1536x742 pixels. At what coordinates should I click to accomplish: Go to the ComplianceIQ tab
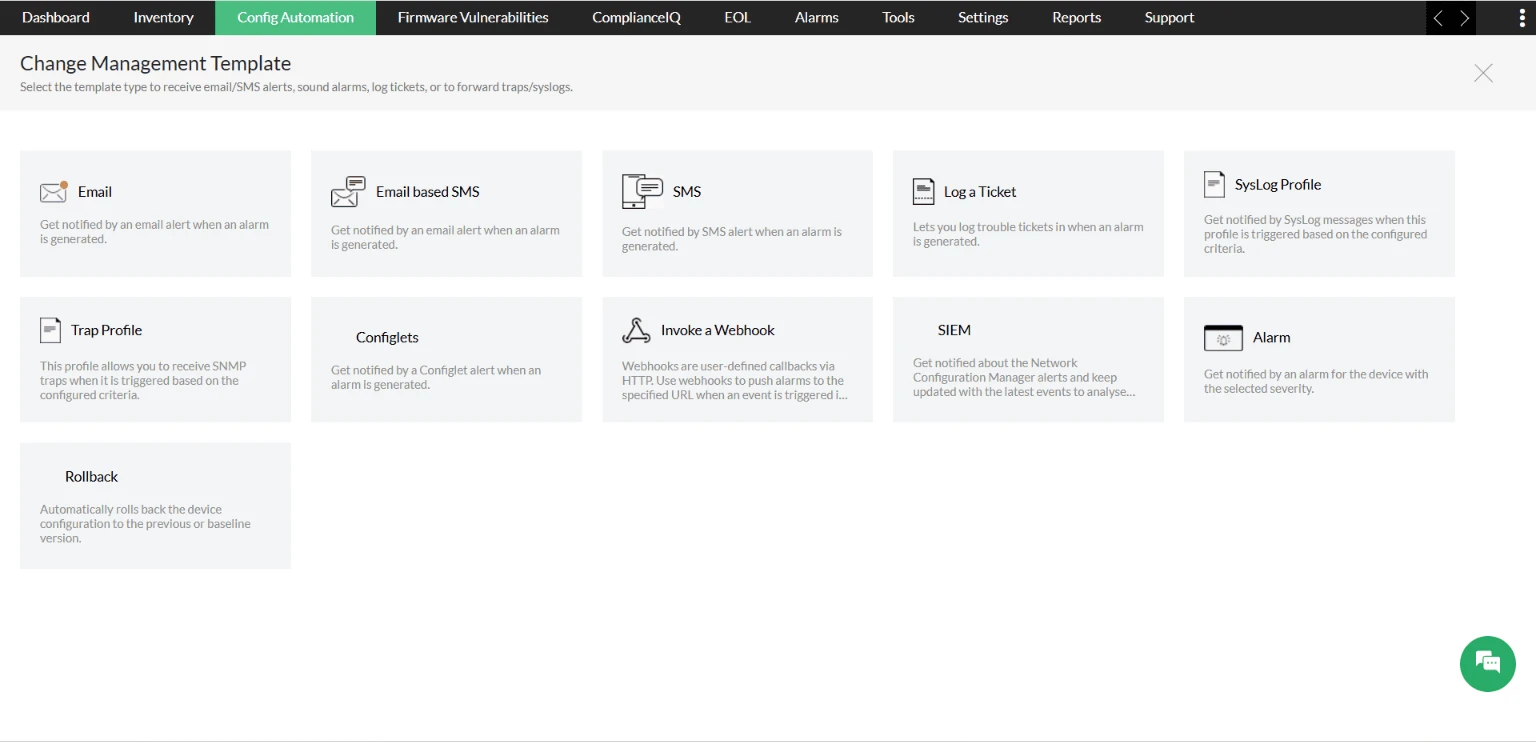[636, 18]
